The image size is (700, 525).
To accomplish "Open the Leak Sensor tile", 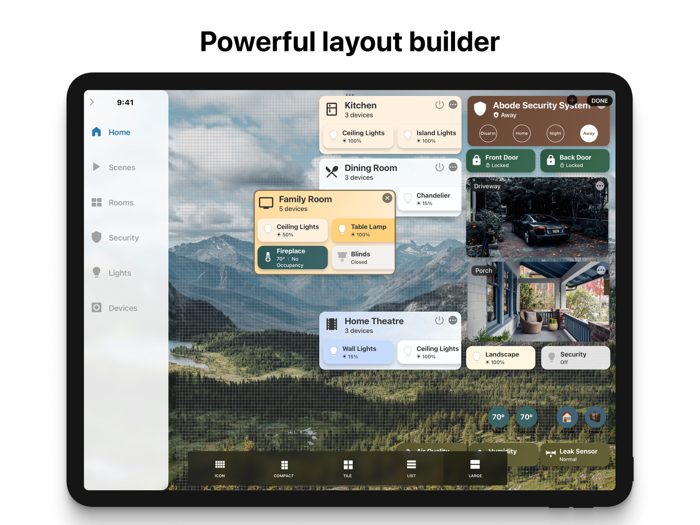I will (575, 455).
